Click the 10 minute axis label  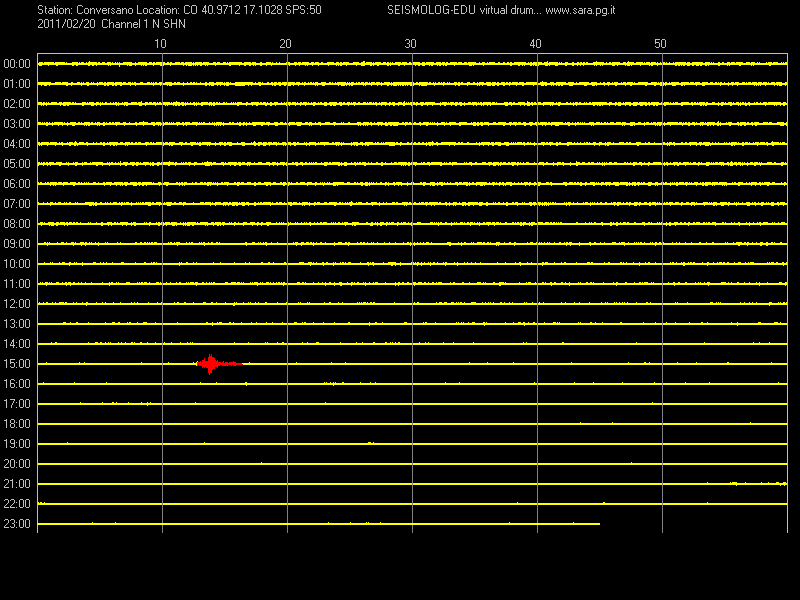pos(160,44)
